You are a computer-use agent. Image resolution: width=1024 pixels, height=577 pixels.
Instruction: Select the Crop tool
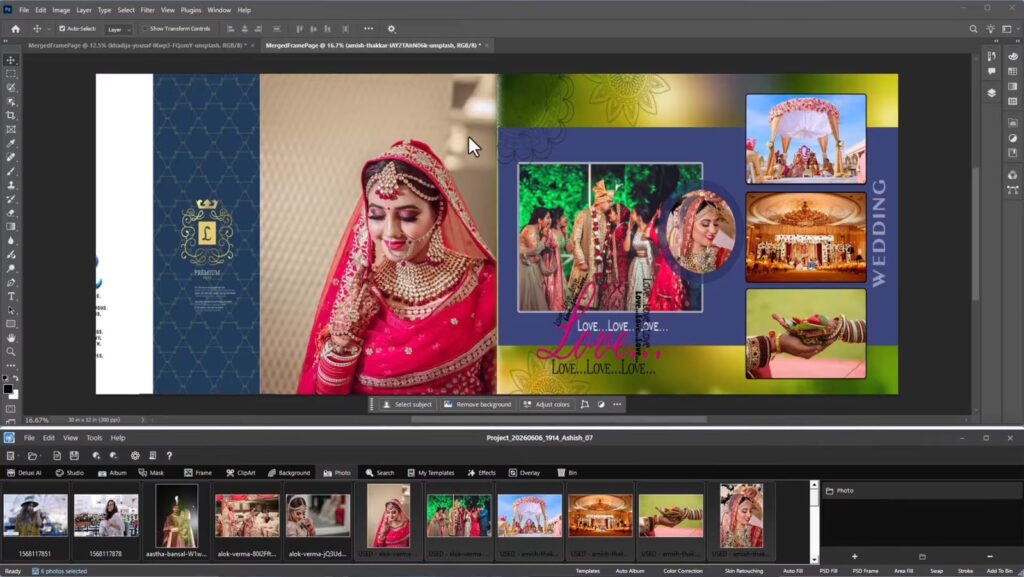coord(11,116)
